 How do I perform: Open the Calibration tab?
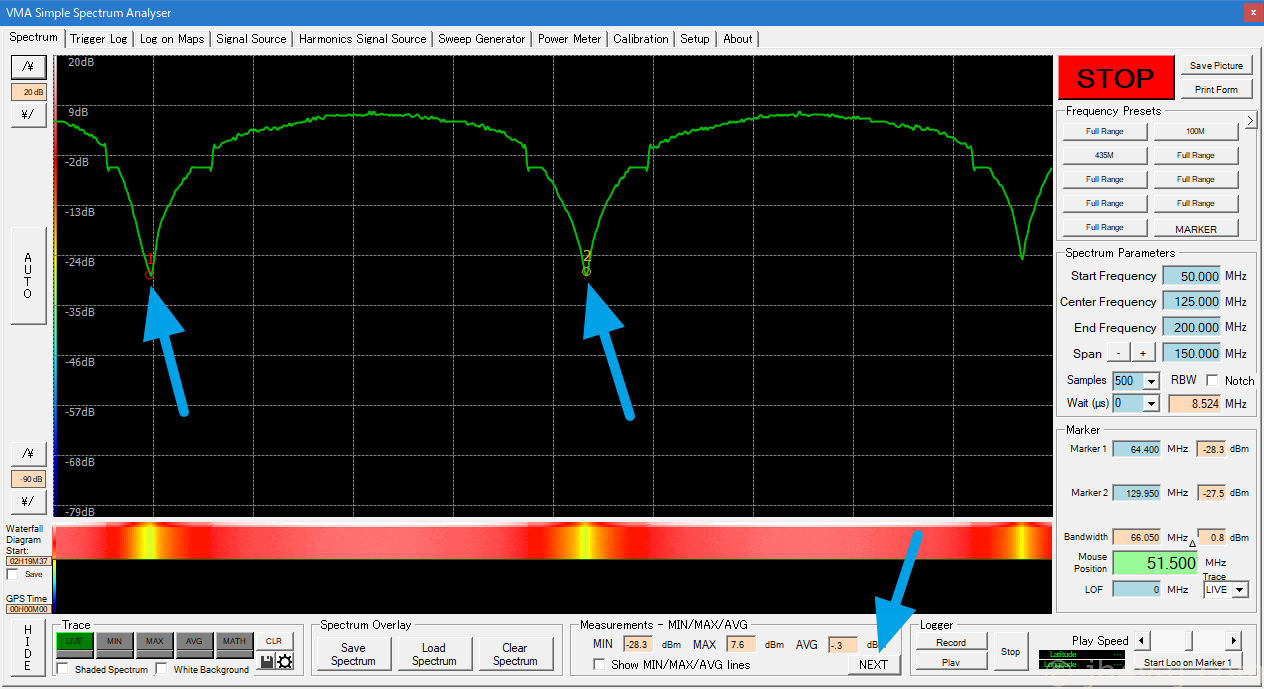tap(641, 39)
